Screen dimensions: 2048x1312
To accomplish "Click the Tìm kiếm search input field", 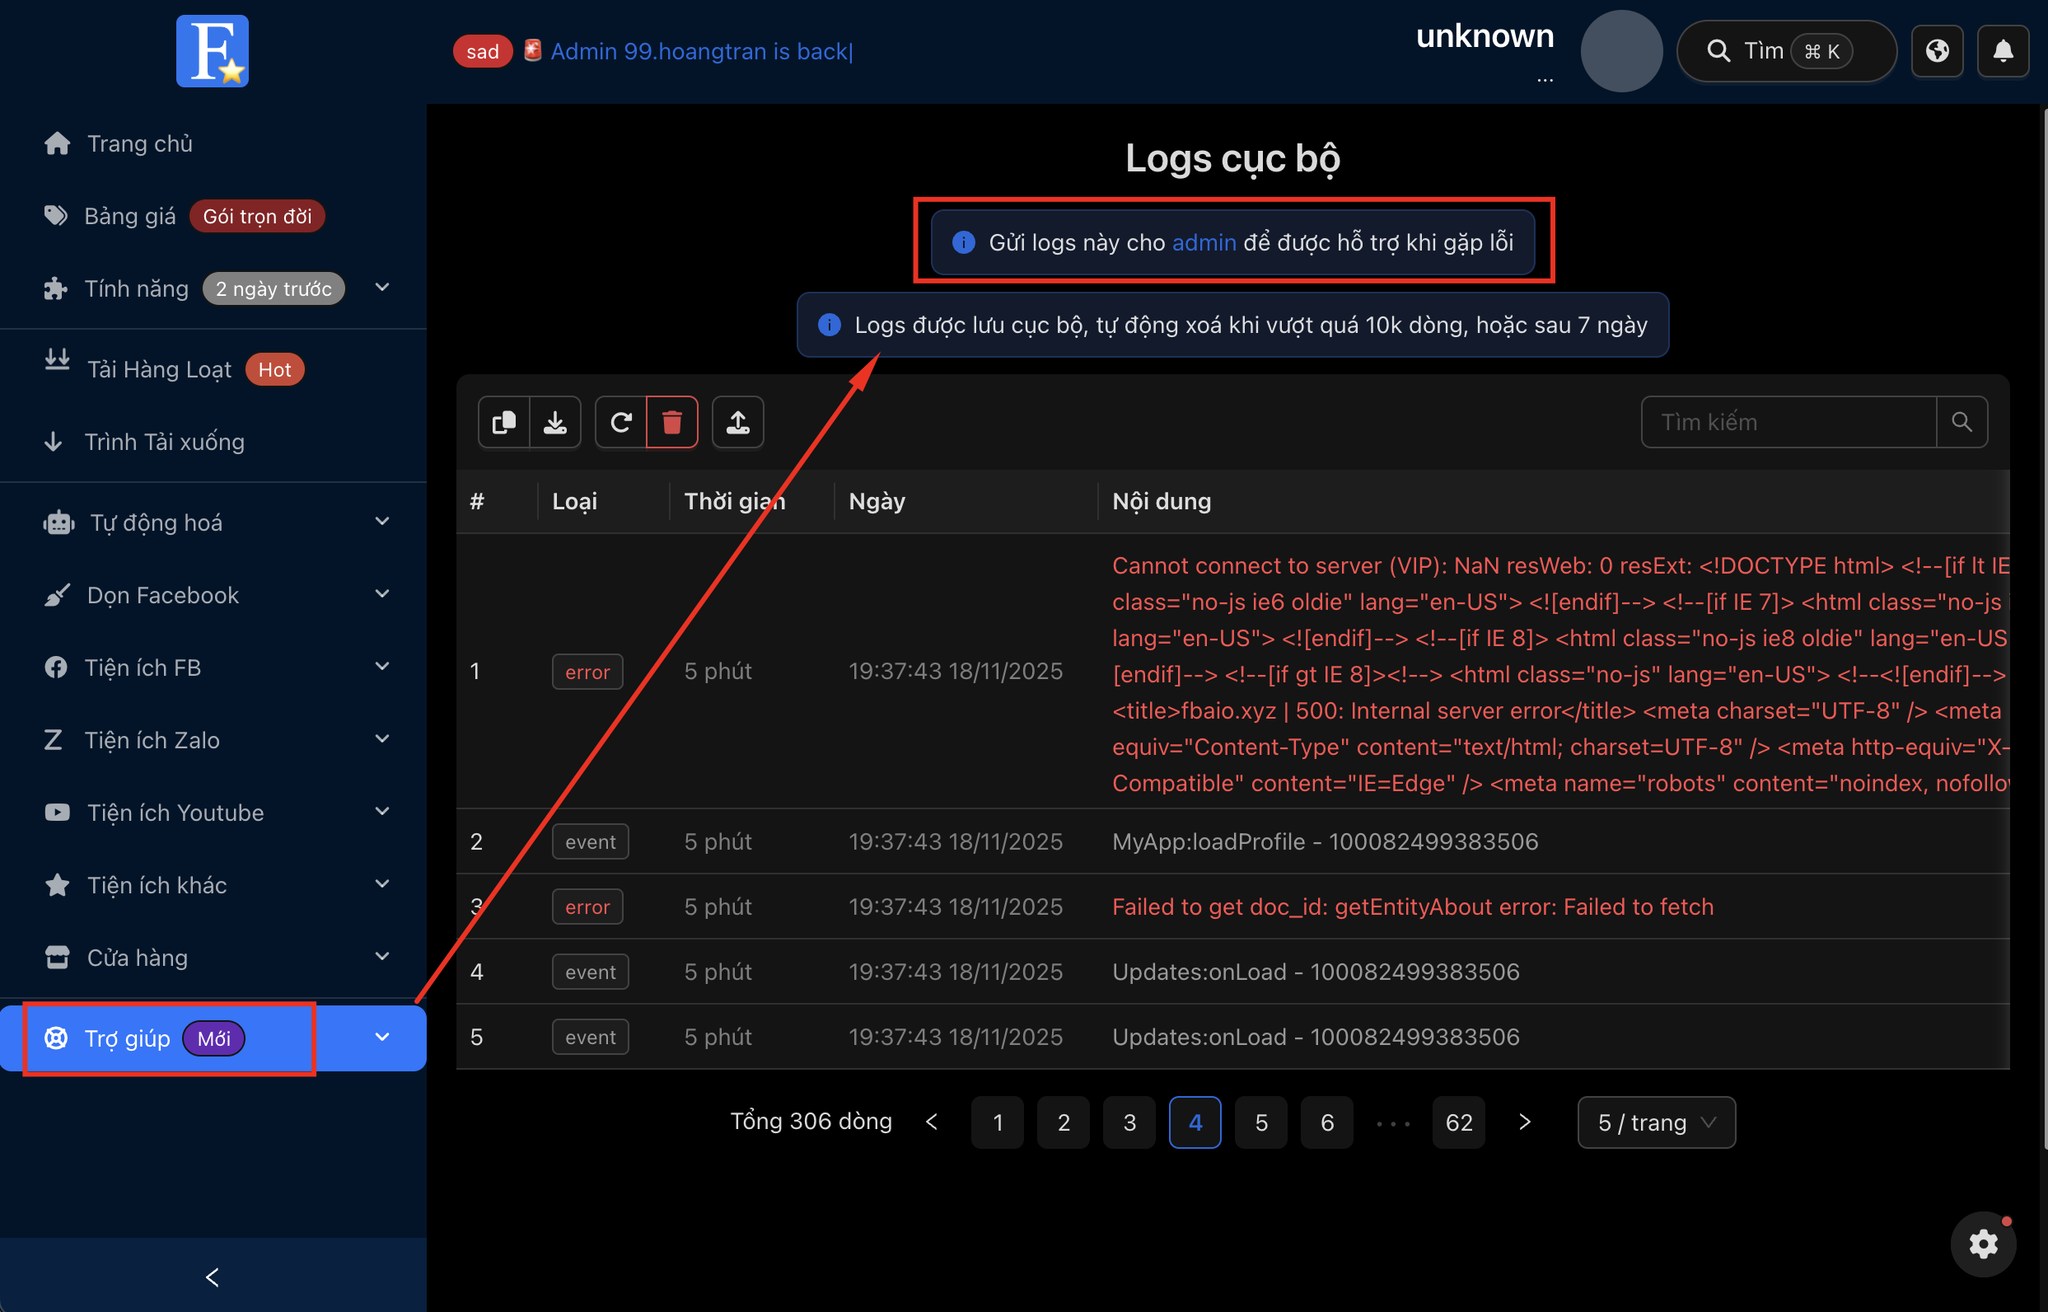I will [1789, 422].
